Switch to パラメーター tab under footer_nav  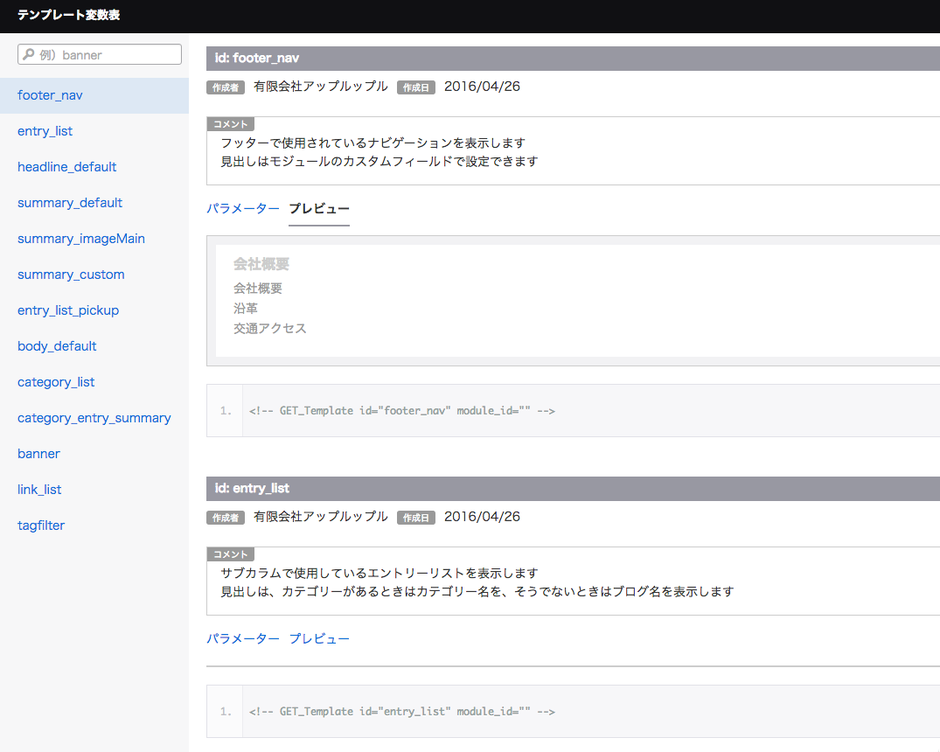click(243, 209)
